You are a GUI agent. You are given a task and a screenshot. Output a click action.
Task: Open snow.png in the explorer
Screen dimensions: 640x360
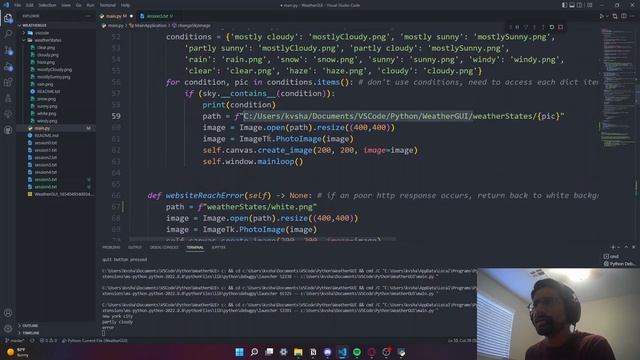click(x=46, y=99)
